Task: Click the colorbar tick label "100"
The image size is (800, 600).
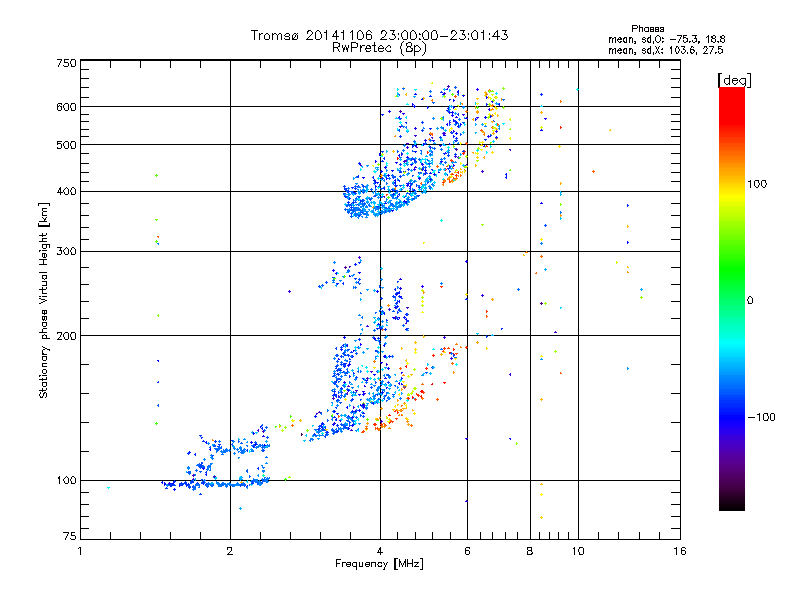Action: [757, 184]
